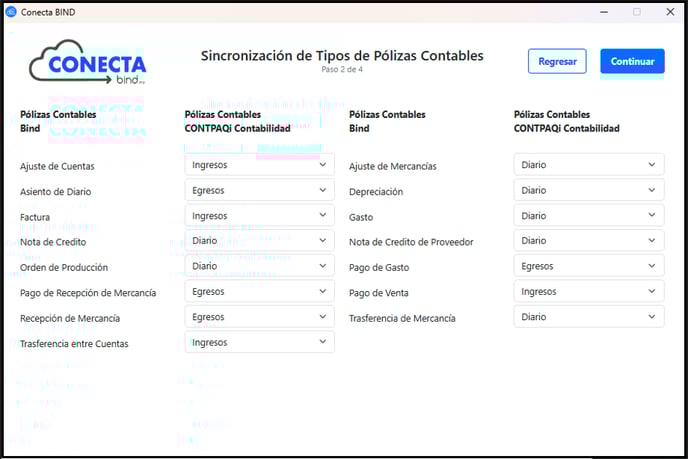Open the Ajuste de Mercancías dropdown
The height and width of the screenshot is (459, 688).
pos(589,165)
